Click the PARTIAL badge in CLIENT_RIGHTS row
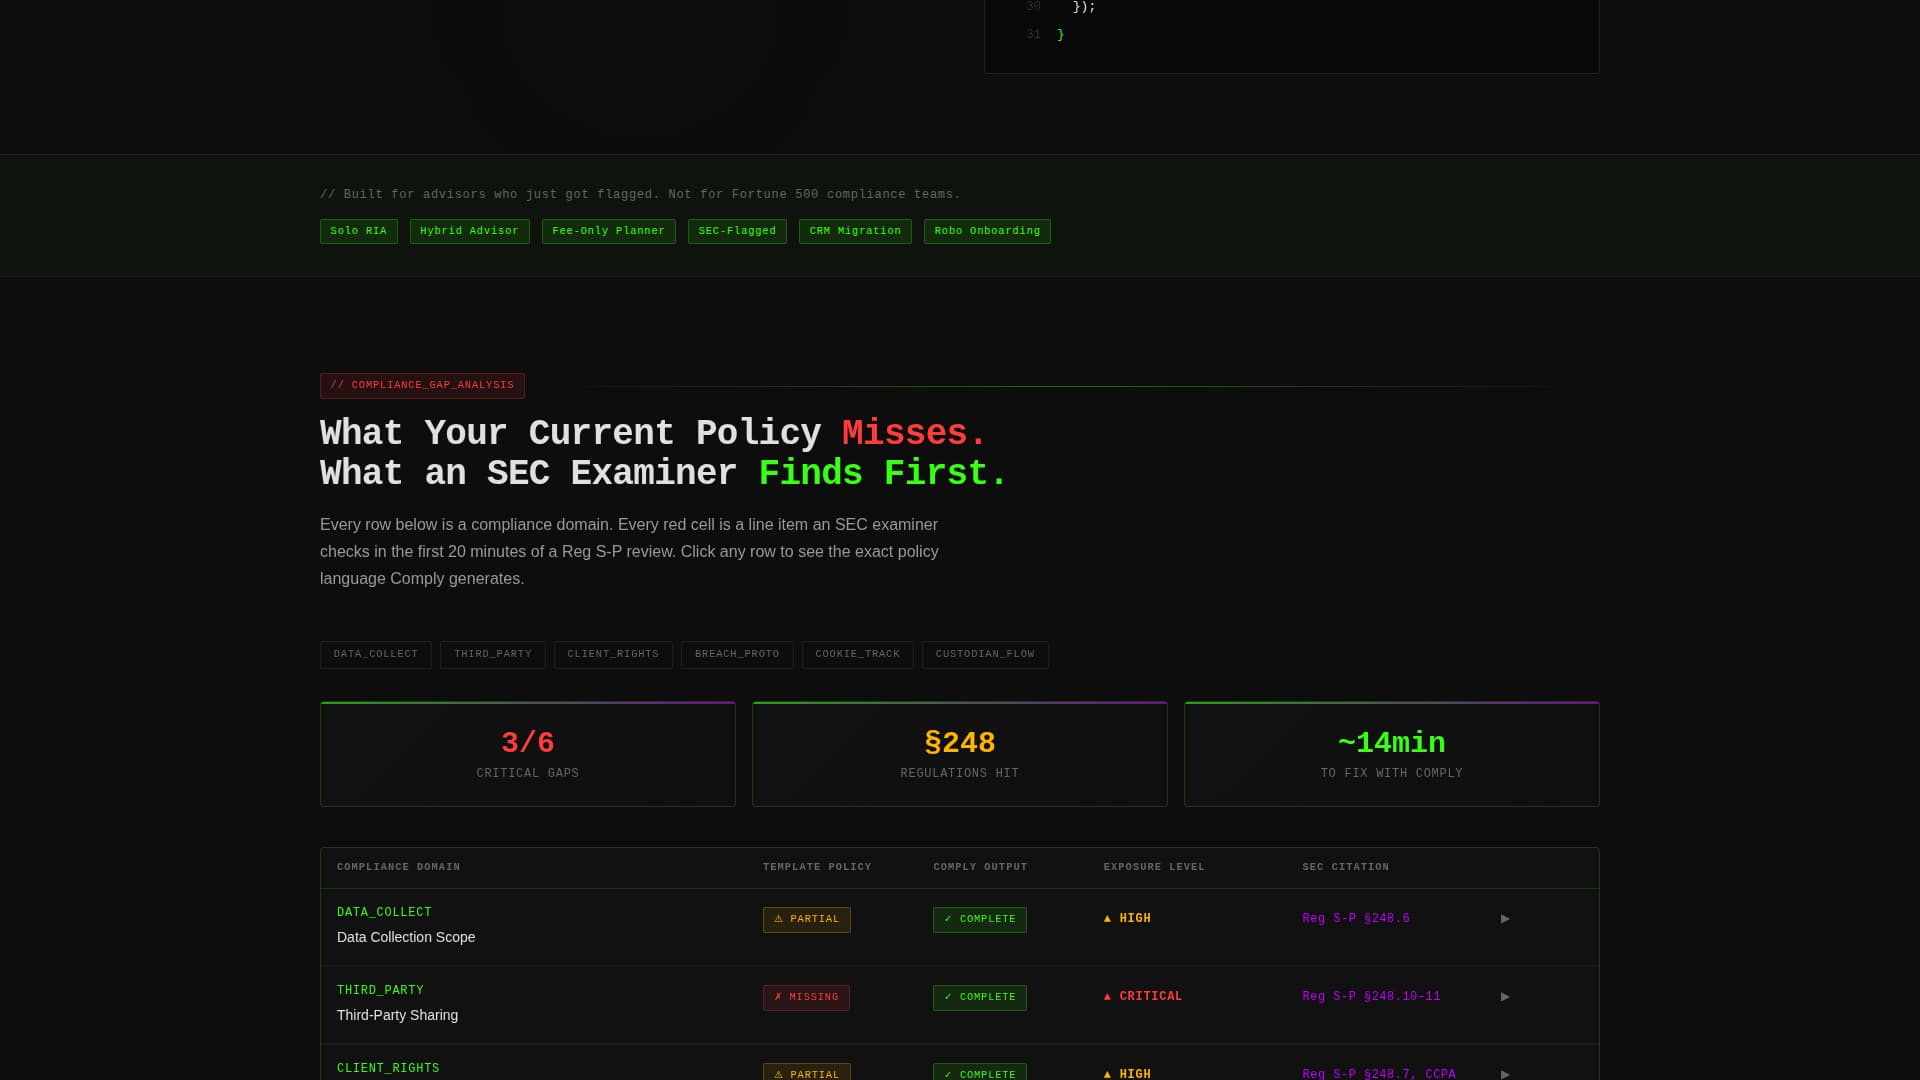The height and width of the screenshot is (1080, 1920). (x=807, y=1072)
